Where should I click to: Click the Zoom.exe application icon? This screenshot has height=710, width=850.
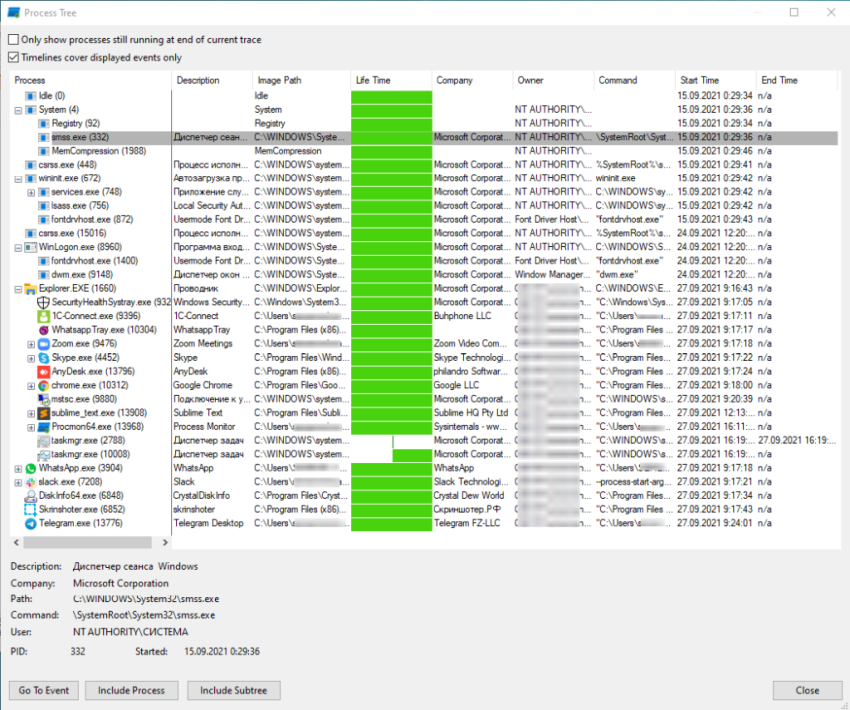coord(43,343)
